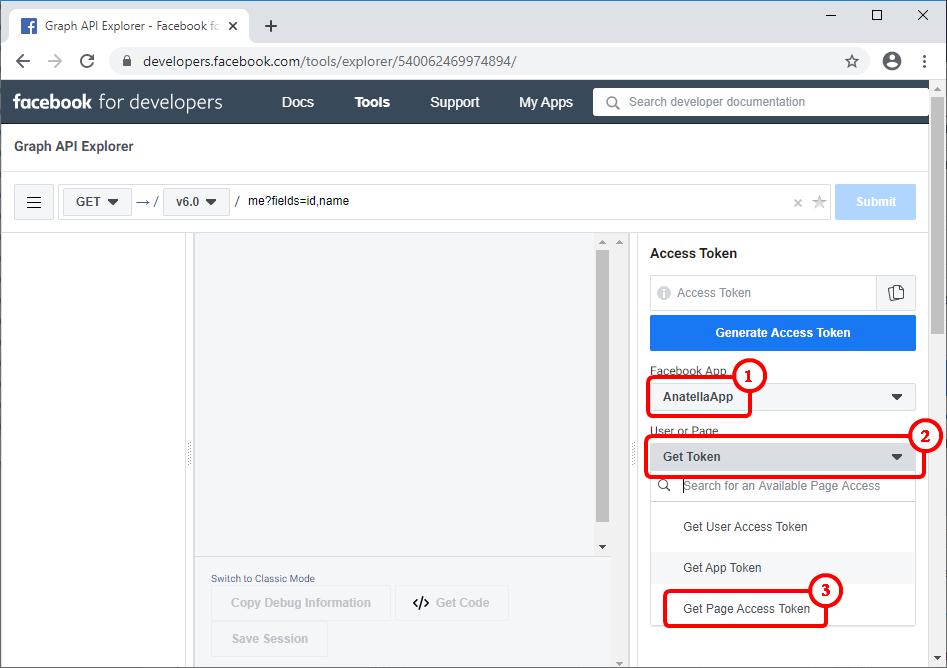Open the GET method dropdown
The height and width of the screenshot is (668, 947).
(x=97, y=202)
